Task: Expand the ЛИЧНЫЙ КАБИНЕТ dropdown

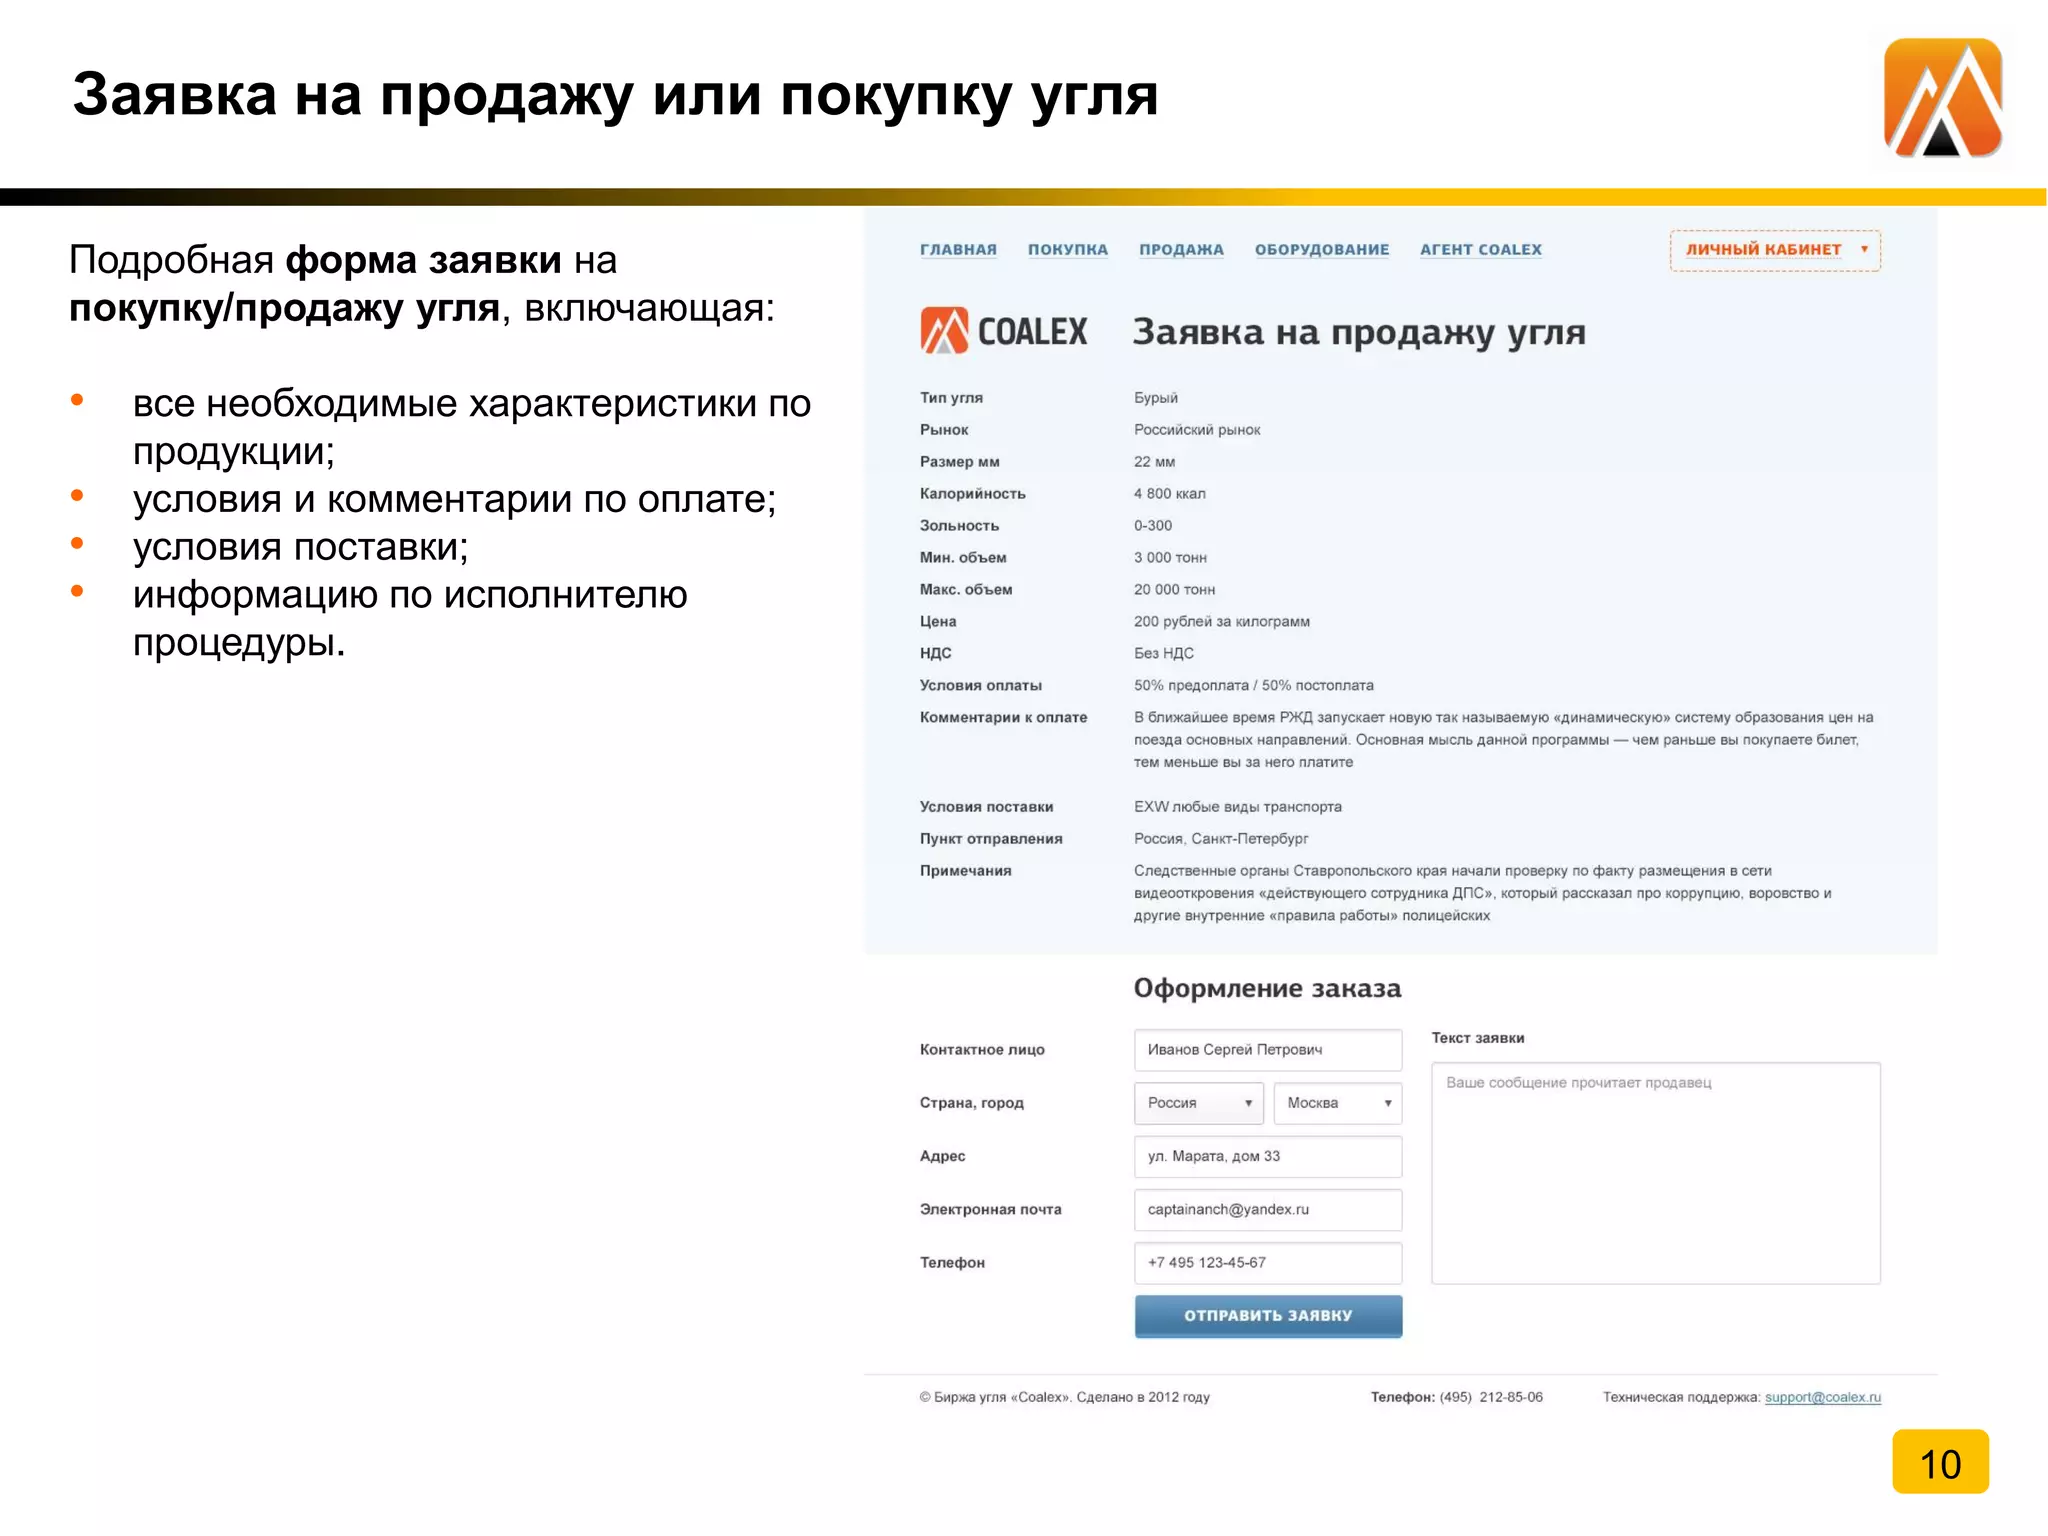Action: coord(1775,250)
